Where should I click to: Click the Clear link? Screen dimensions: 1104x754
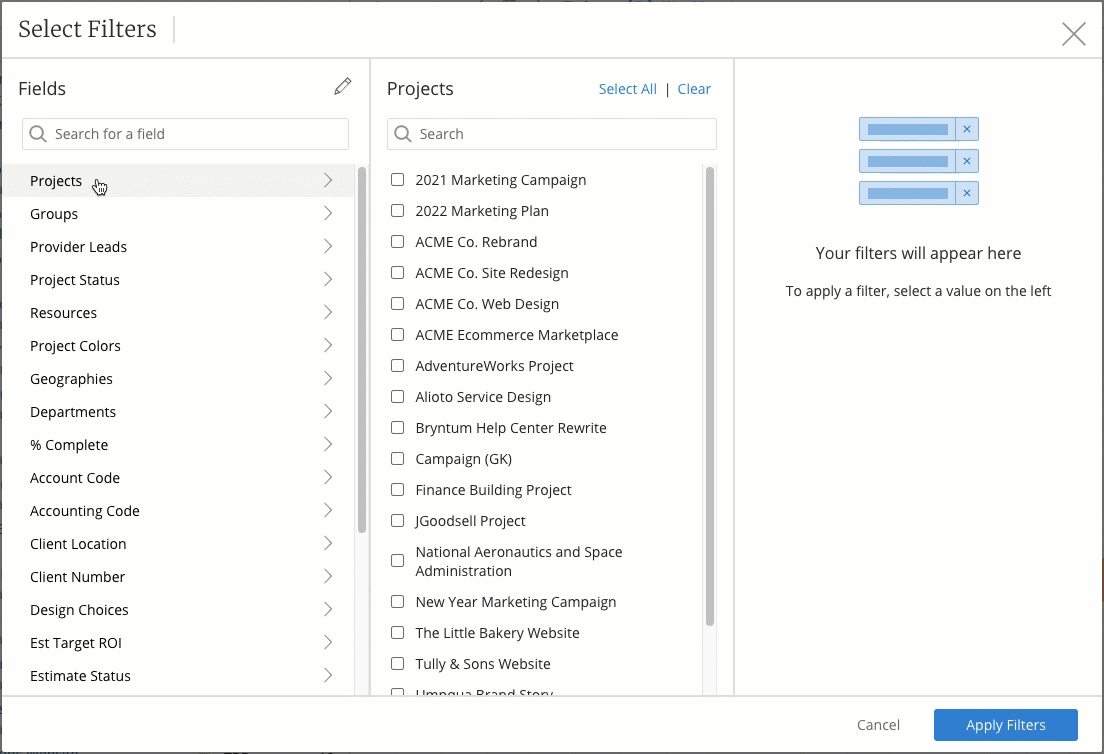click(x=694, y=88)
